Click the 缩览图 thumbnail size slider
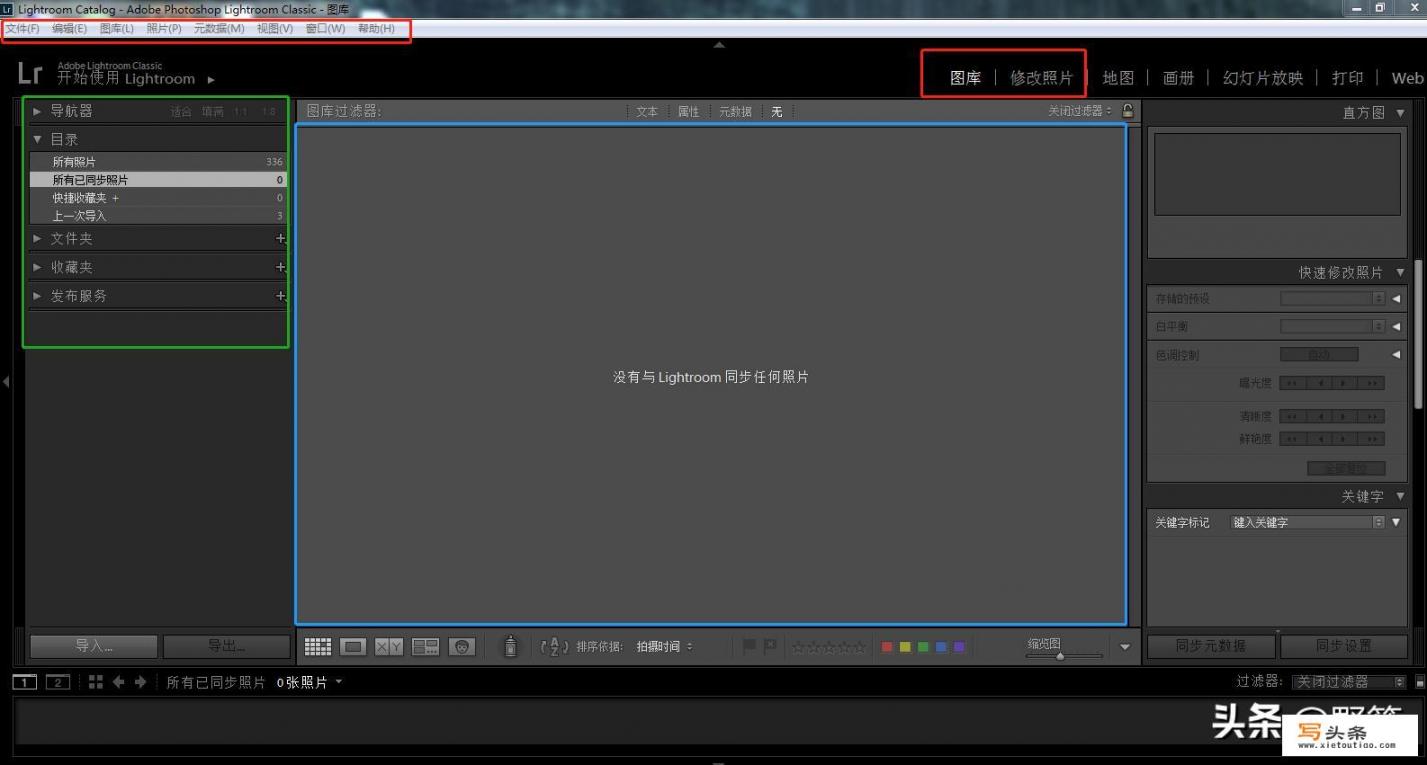 [1064, 656]
